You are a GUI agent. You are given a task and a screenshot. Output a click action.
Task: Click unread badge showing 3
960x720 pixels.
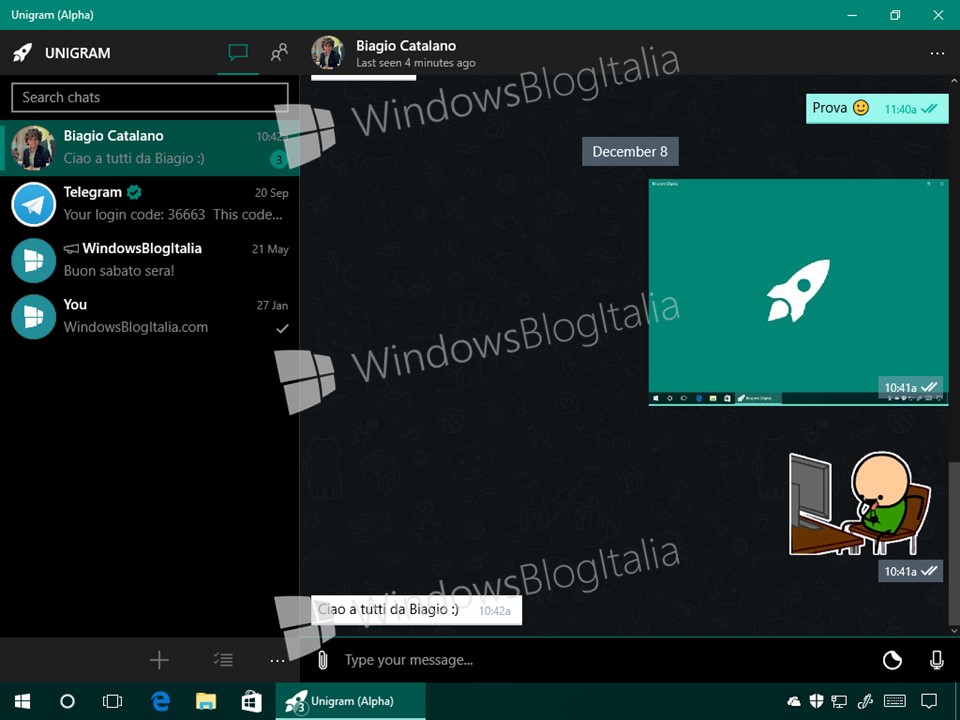point(279,160)
